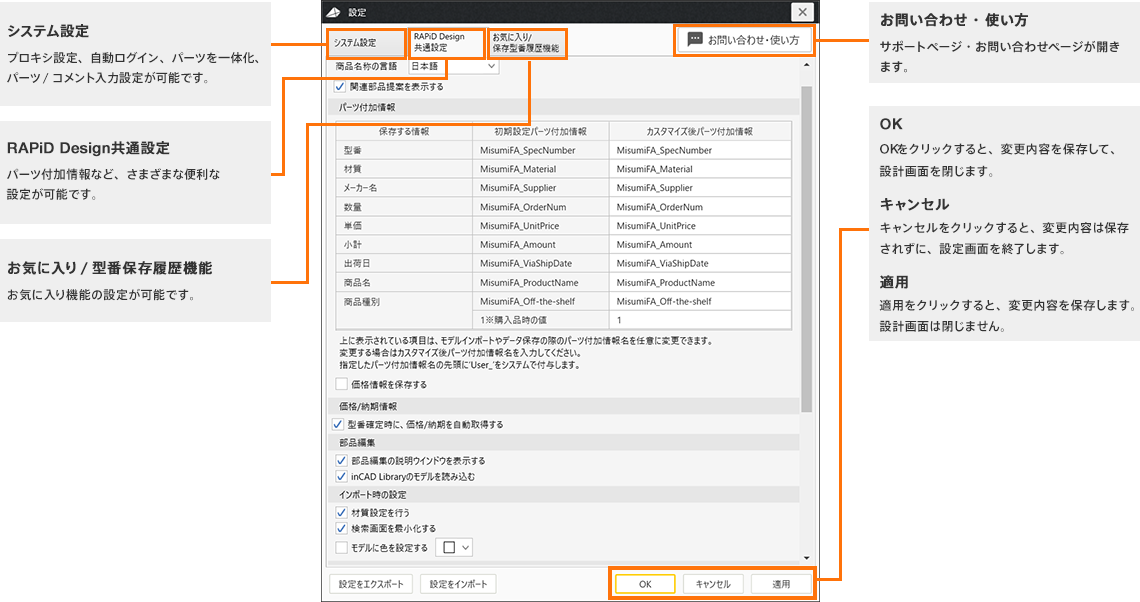This screenshot has height=602, width=1140.
Task: Enable 価格情報を保存する checkbox
Action: (340, 382)
